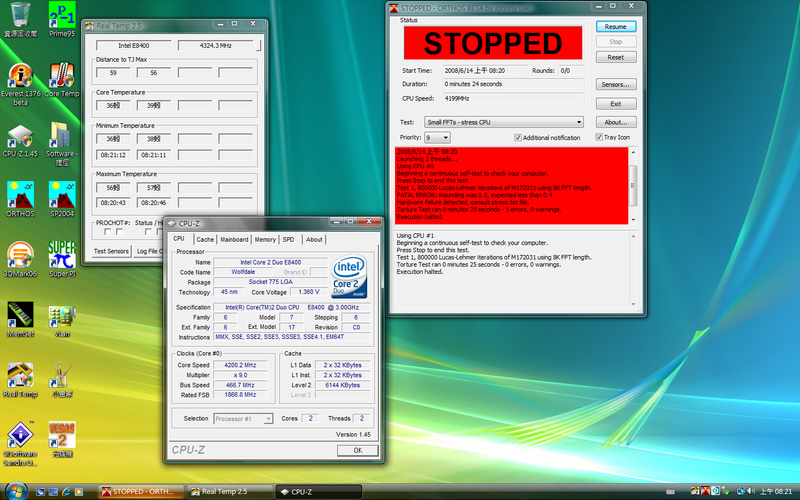
Task: Click the Show Desktop Quick Launch icon
Action: click(x=40, y=492)
